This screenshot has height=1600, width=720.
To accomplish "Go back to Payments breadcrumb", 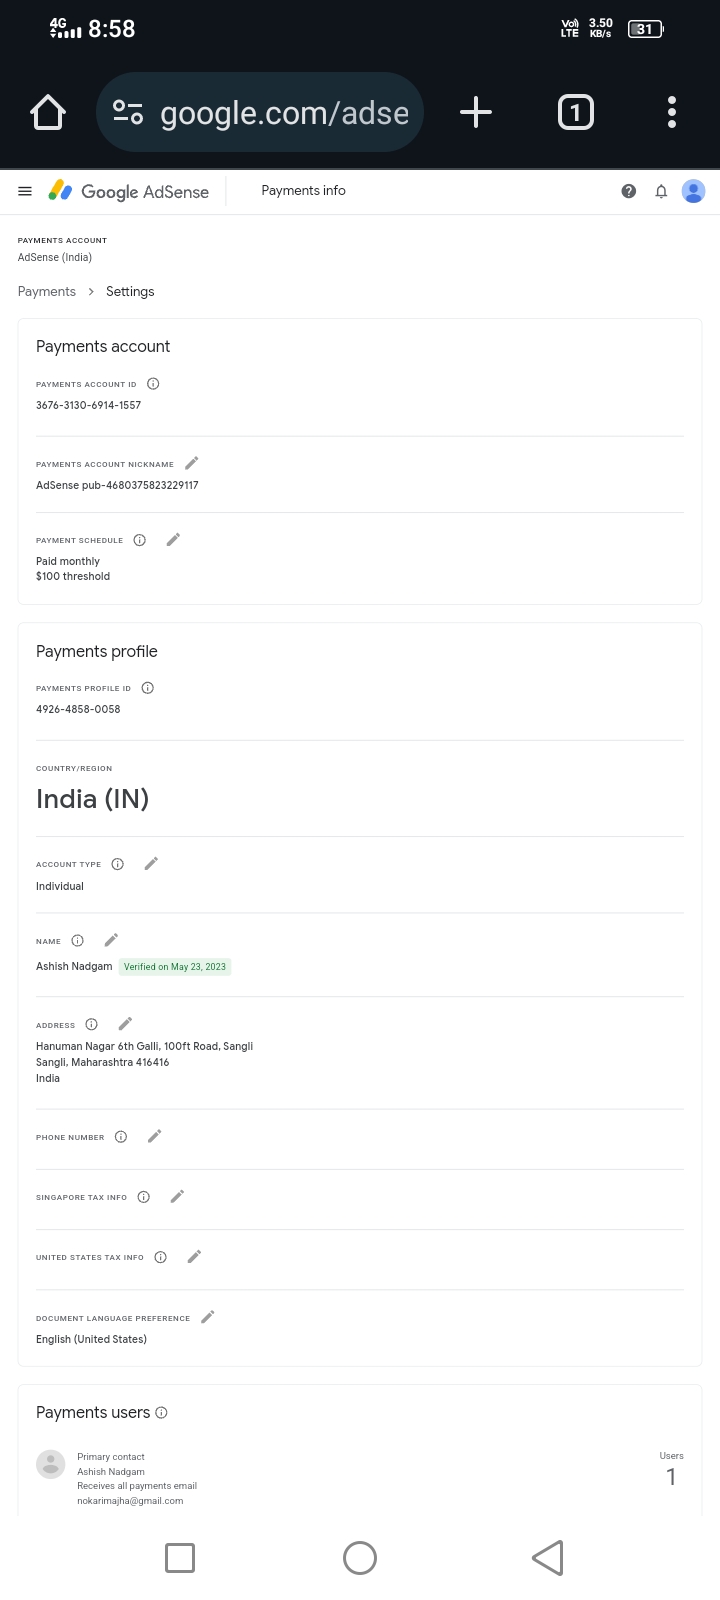I will click(47, 292).
